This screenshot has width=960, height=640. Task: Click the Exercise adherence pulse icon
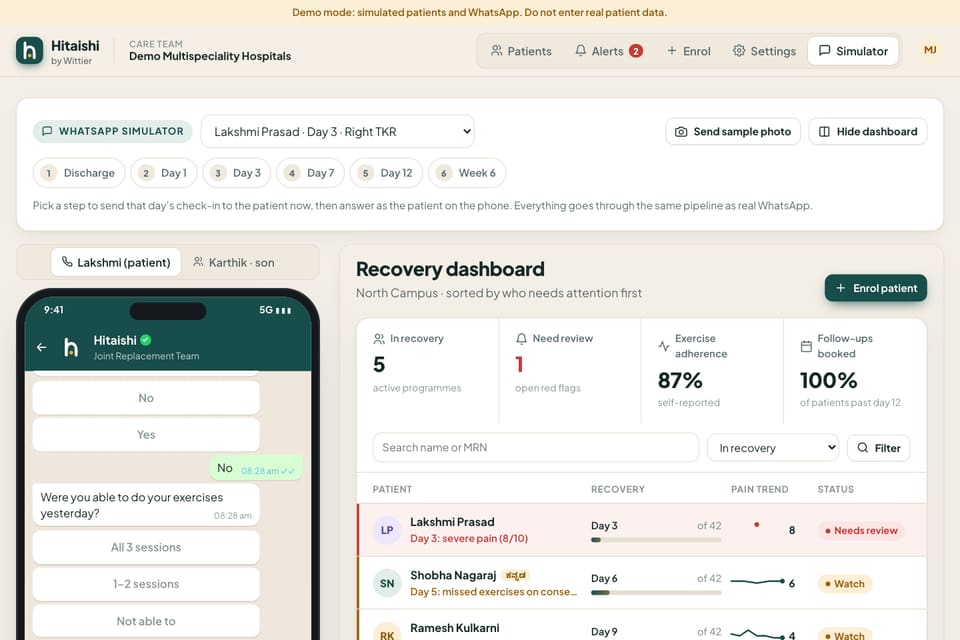(664, 346)
